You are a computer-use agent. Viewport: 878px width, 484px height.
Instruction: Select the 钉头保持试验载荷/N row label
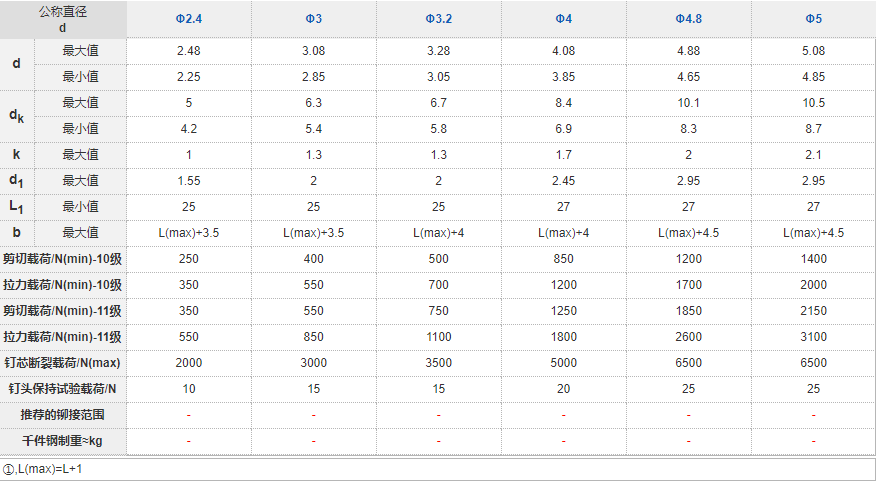coord(63,388)
